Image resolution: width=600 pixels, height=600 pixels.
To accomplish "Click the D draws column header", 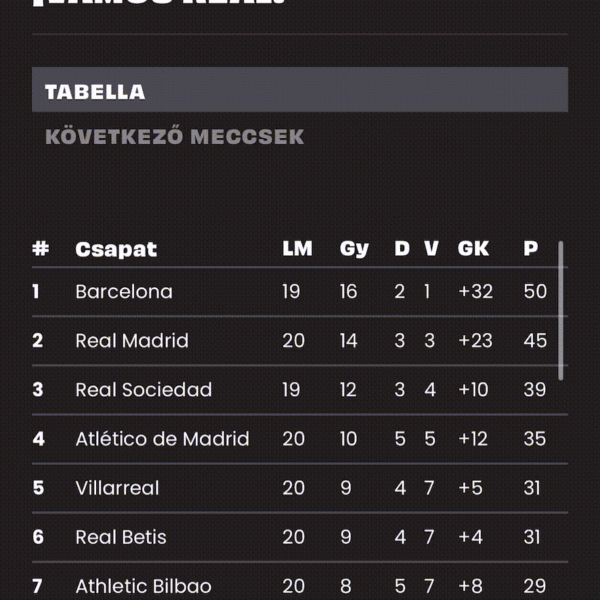I will tap(402, 249).
